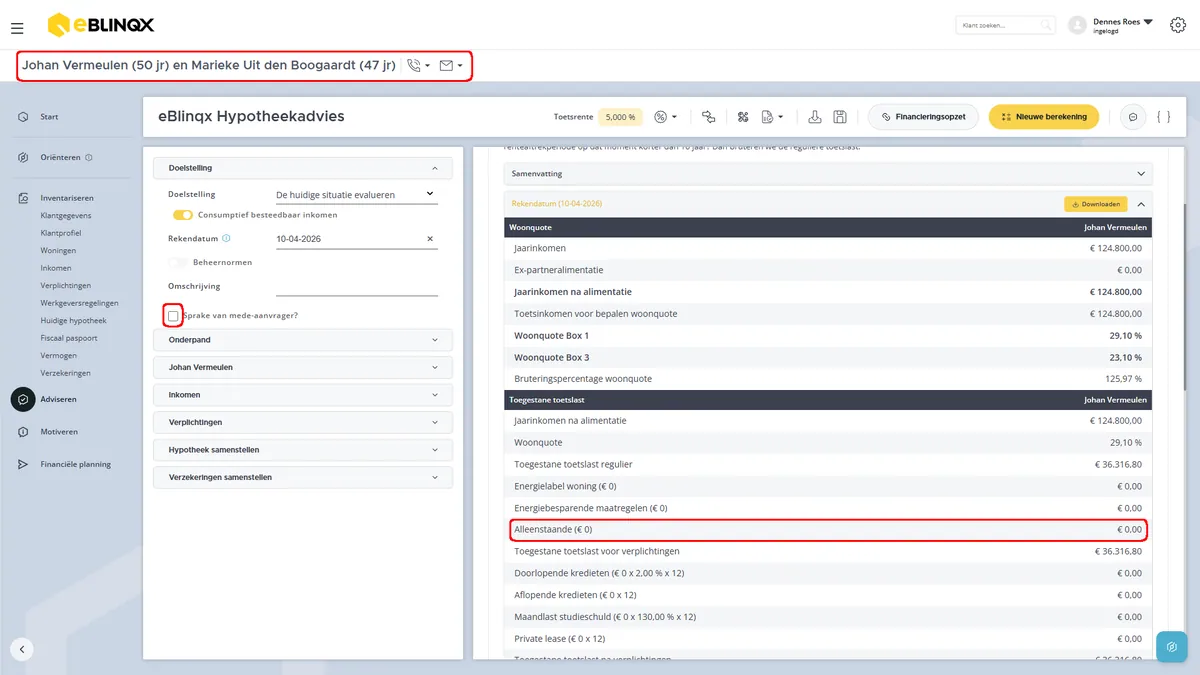Toggle the Beheernormen switch
The height and width of the screenshot is (675, 1200).
click(178, 262)
